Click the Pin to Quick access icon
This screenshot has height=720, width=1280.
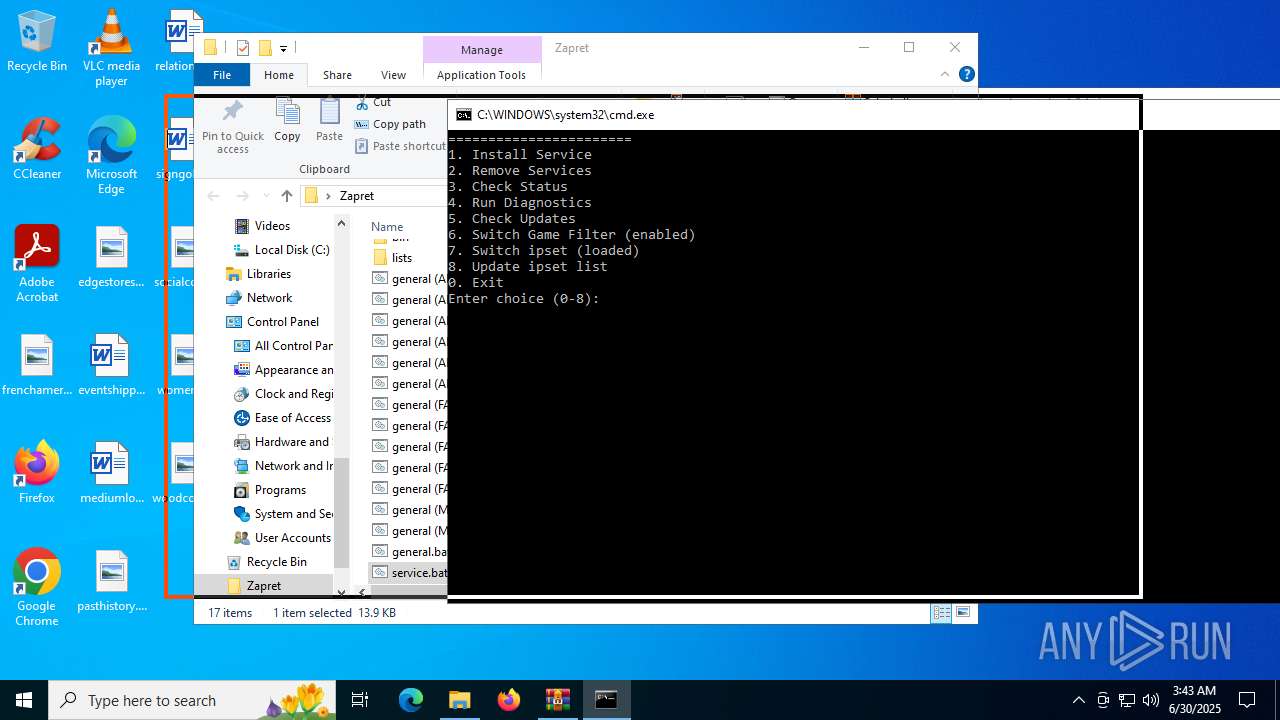coord(233,126)
